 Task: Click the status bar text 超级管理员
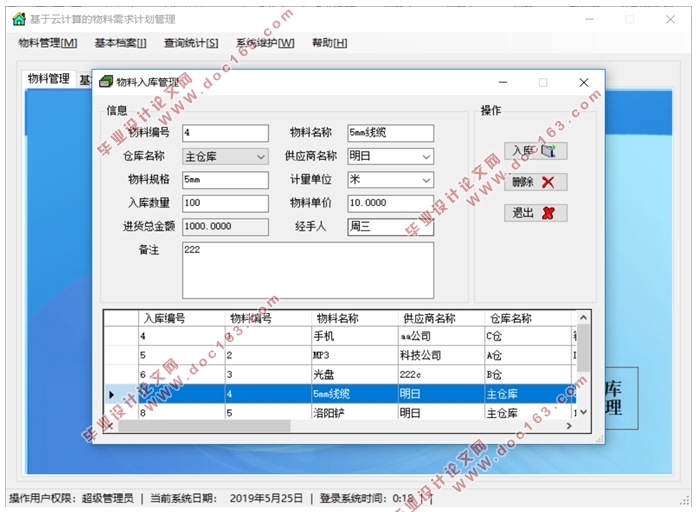tap(108, 498)
